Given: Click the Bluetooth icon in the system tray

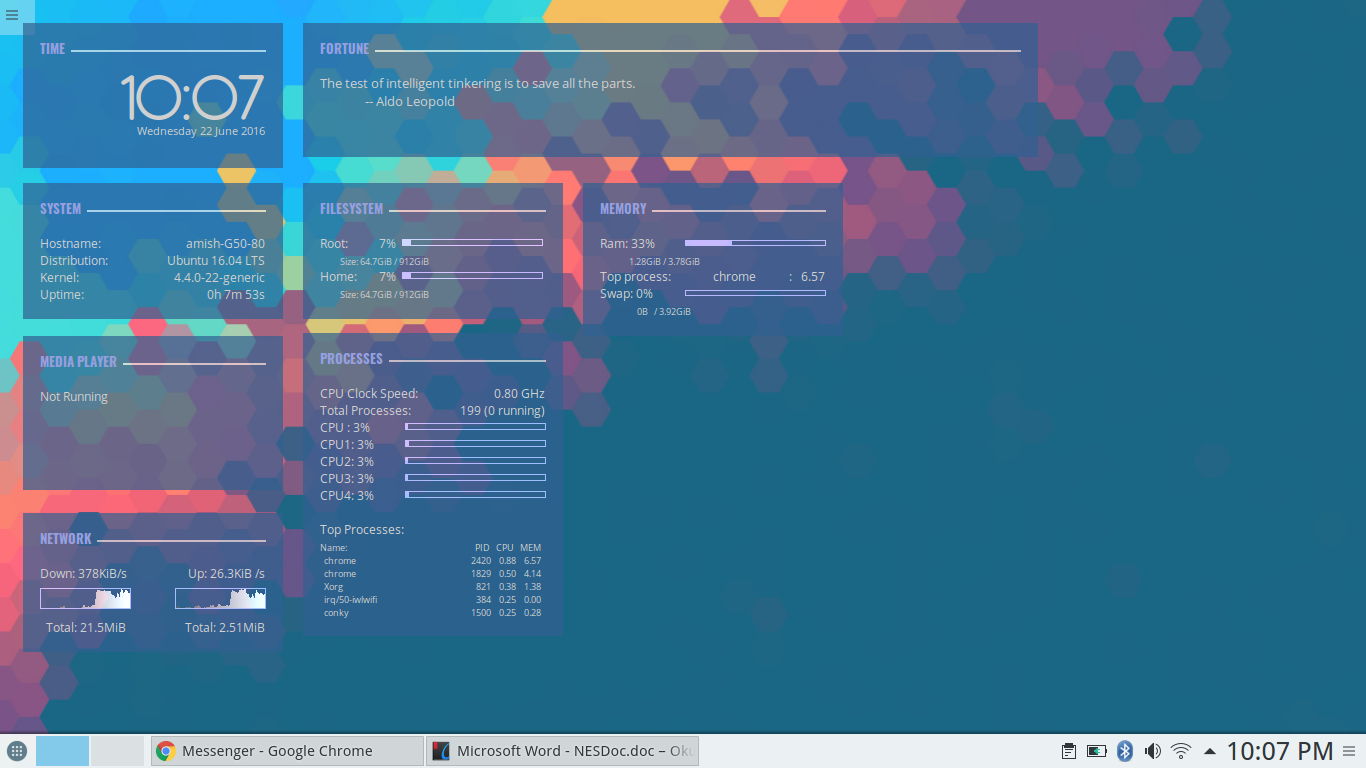Looking at the screenshot, I should 1124,750.
